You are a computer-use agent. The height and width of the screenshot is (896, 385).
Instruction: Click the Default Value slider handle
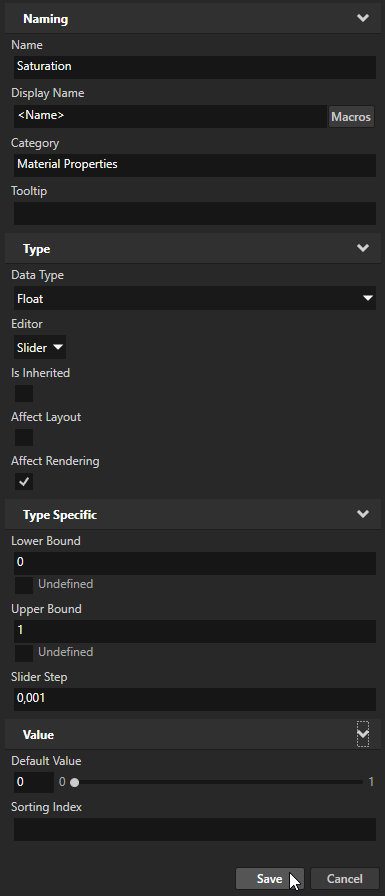coord(74,782)
